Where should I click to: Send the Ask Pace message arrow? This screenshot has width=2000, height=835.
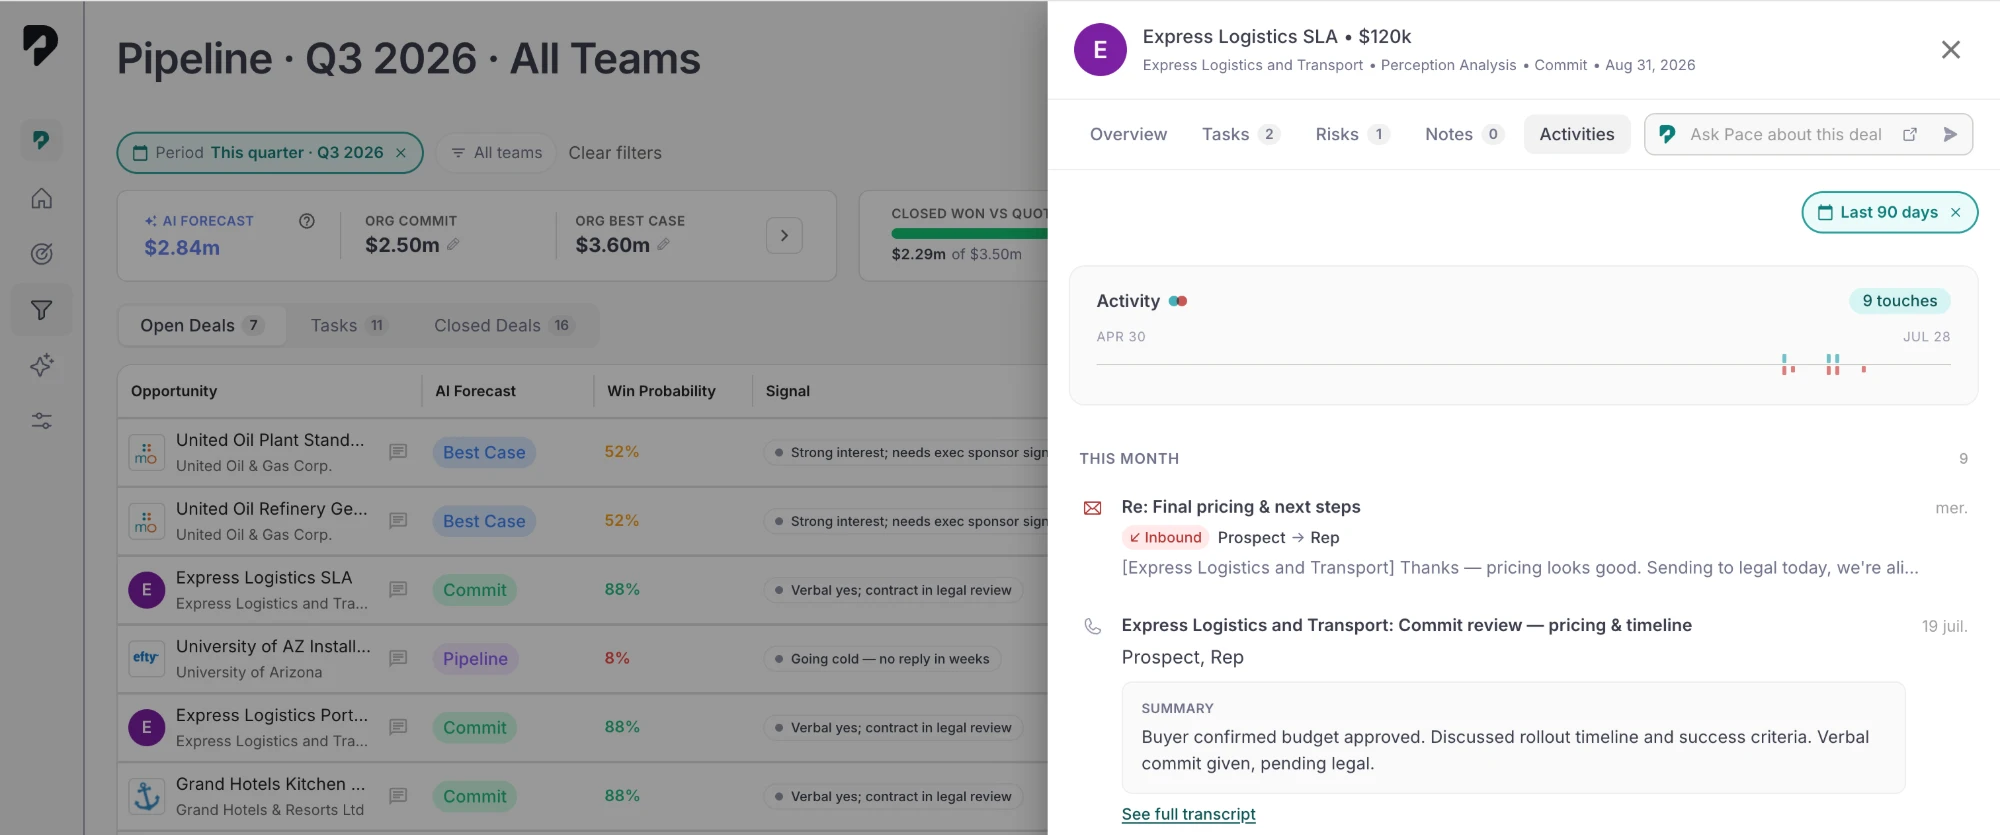(1950, 135)
